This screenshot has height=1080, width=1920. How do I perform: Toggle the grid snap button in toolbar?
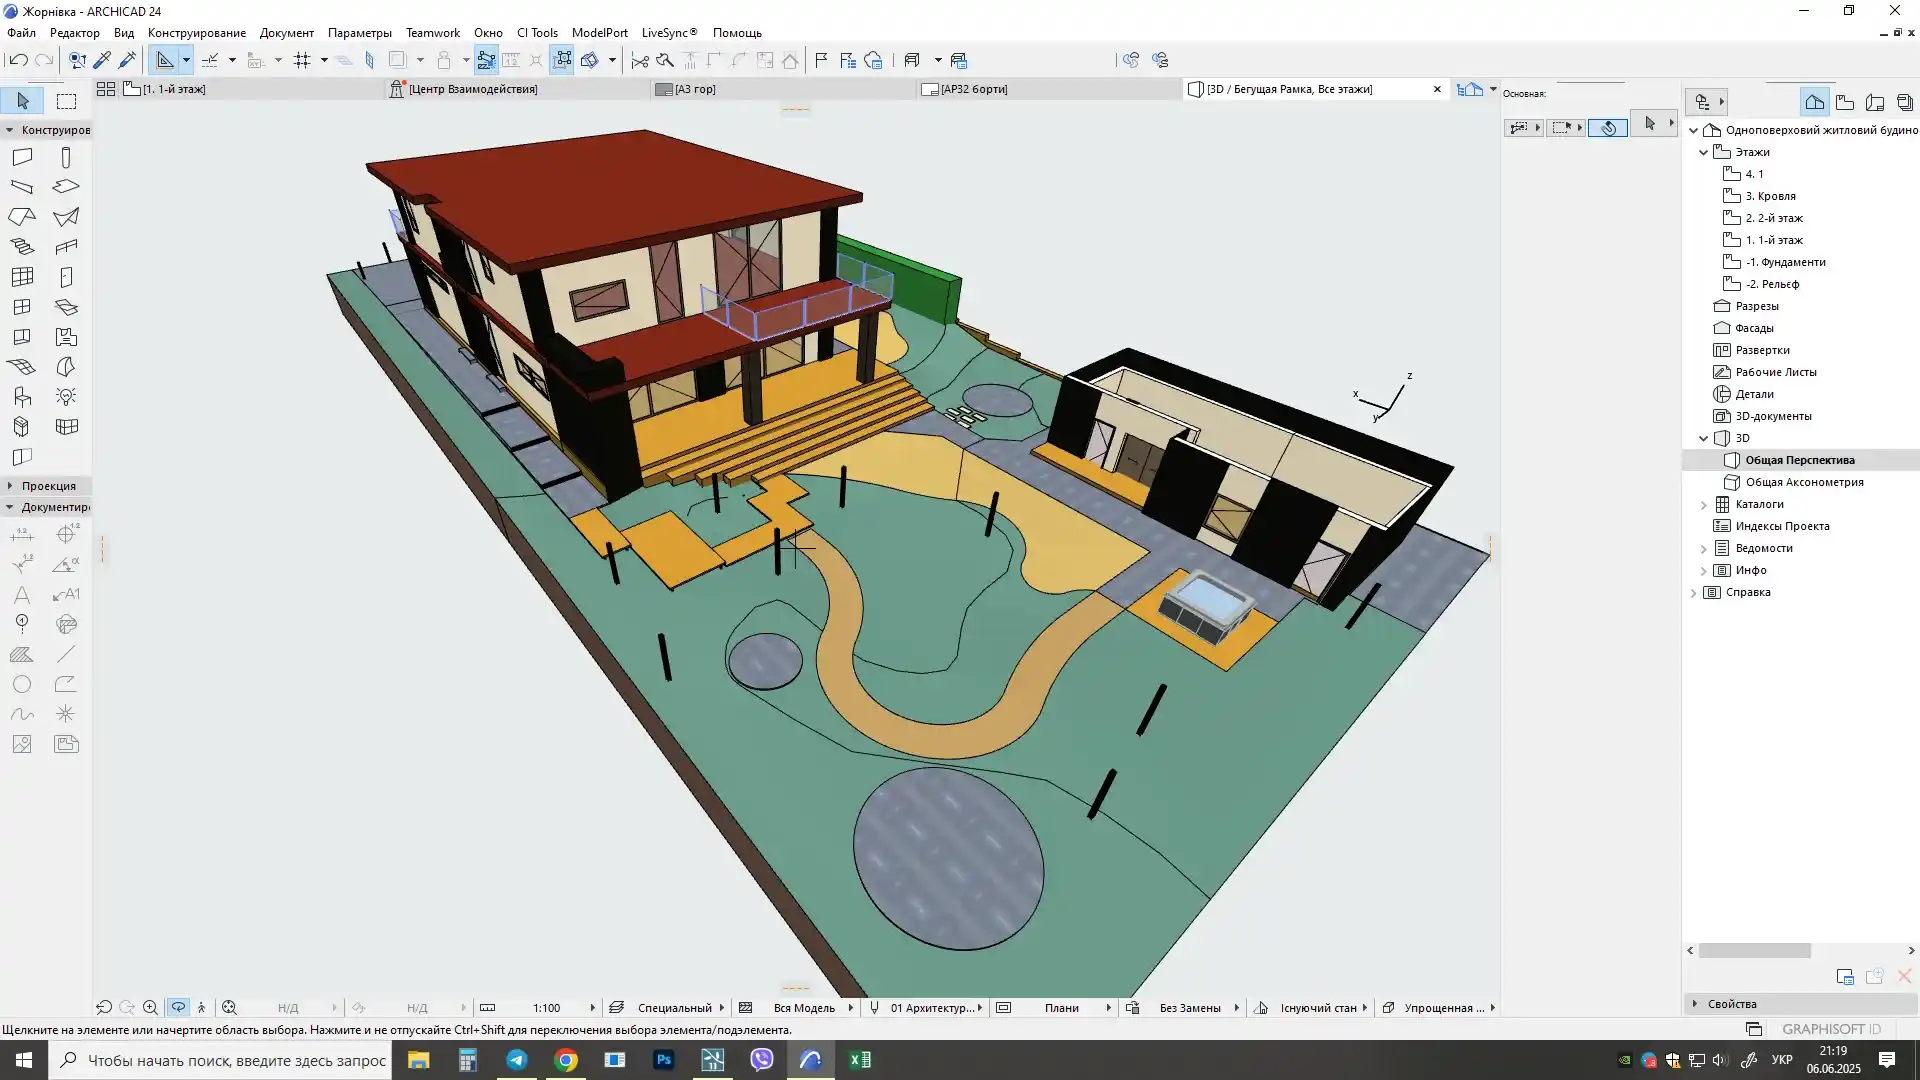pyautogui.click(x=302, y=60)
